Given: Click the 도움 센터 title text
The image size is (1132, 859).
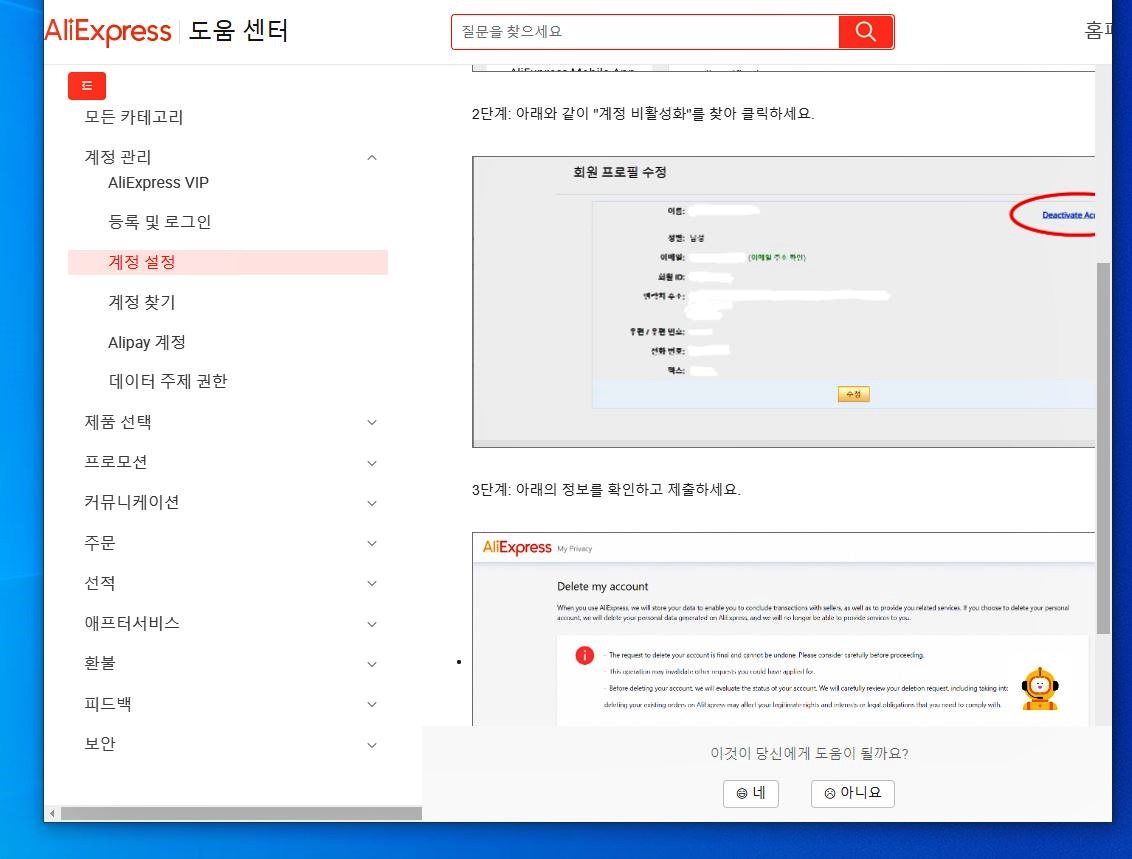Looking at the screenshot, I should tap(238, 31).
